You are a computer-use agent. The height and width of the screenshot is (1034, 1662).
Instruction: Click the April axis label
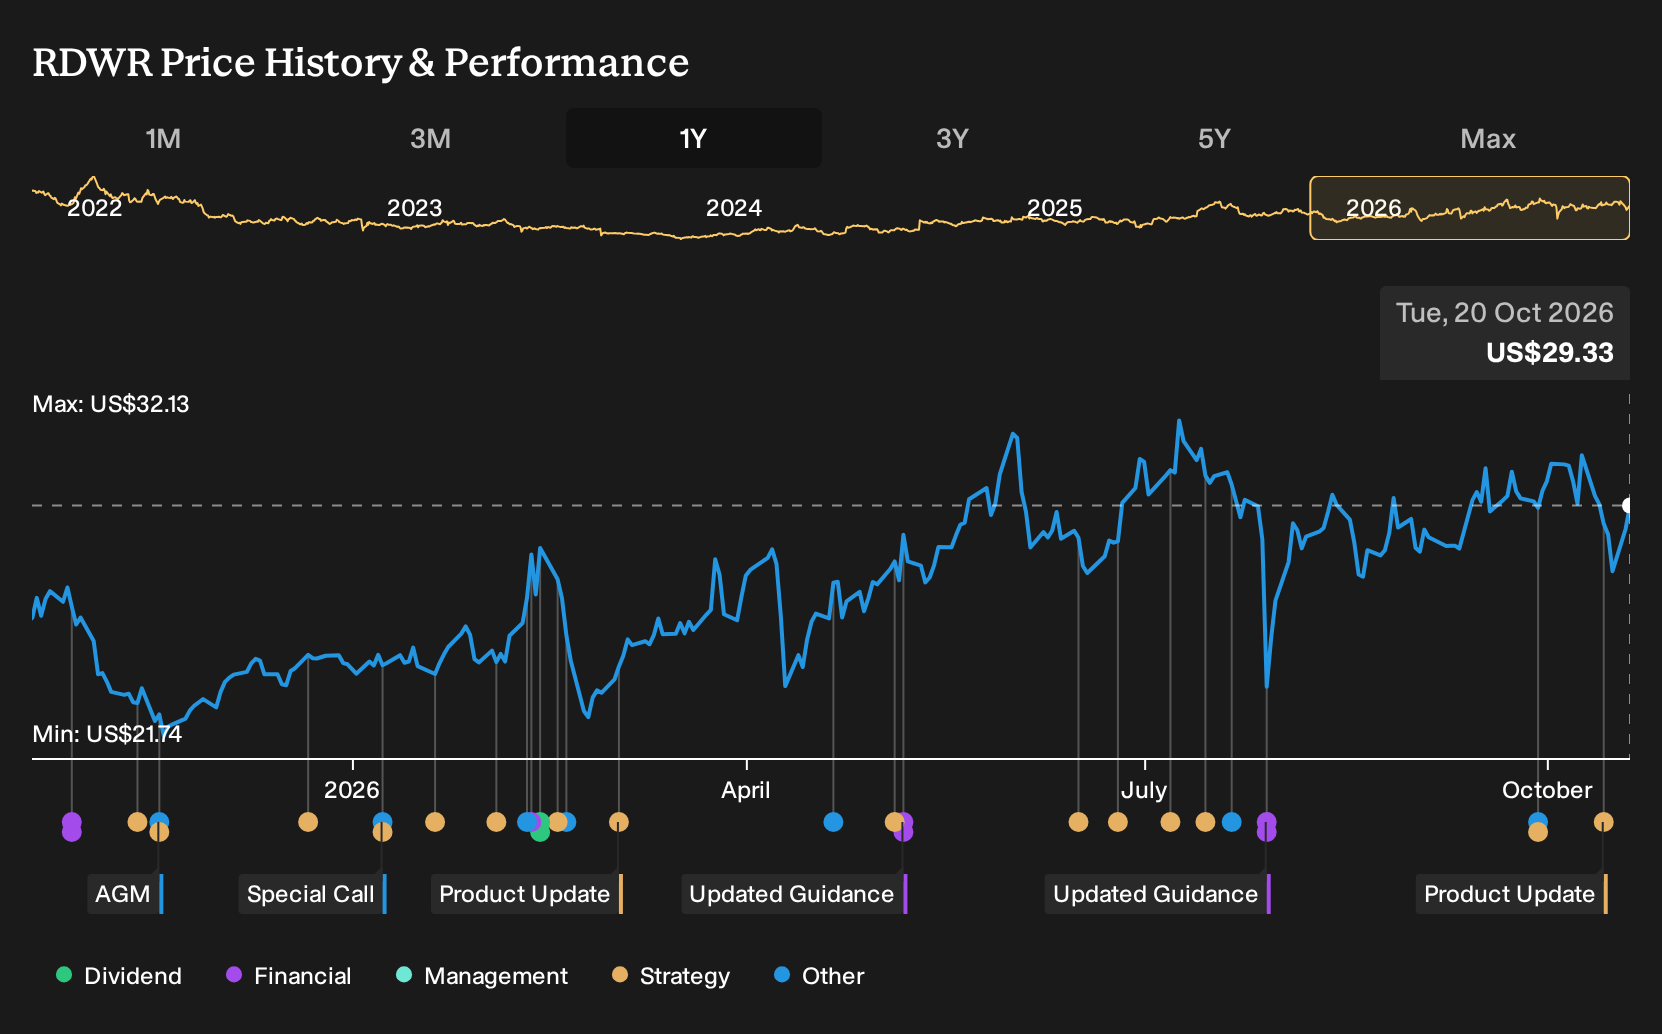click(x=746, y=790)
